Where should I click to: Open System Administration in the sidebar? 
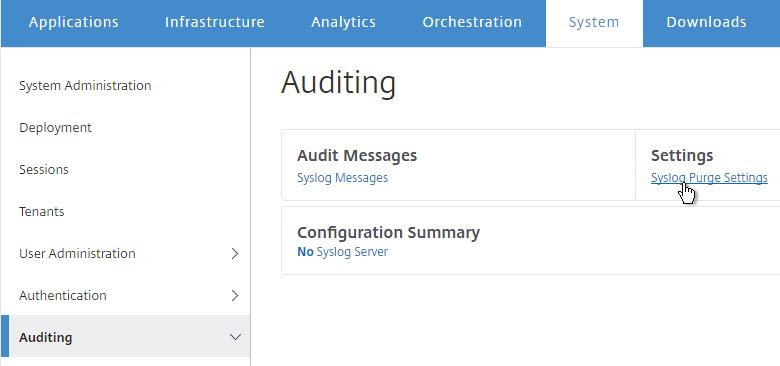(85, 86)
